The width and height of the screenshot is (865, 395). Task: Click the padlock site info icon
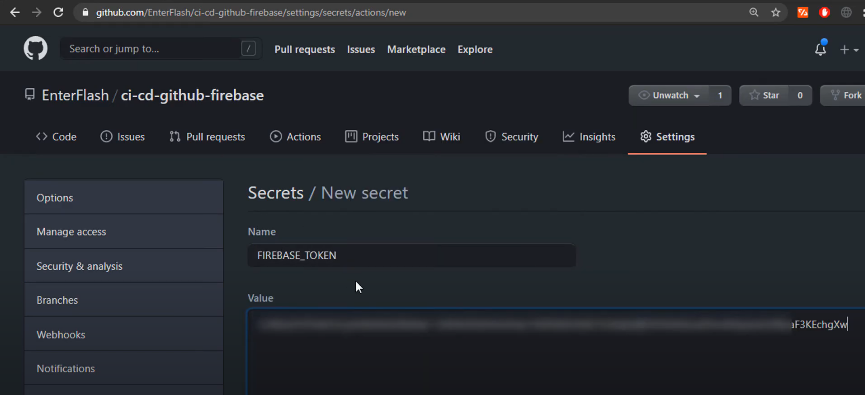[x=85, y=12]
